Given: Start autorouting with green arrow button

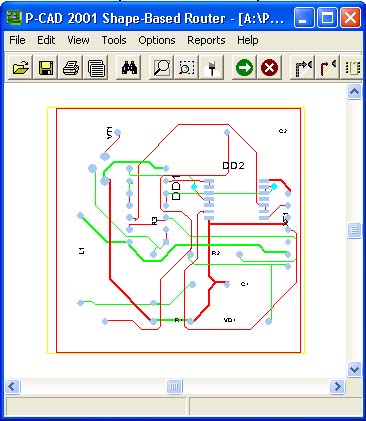Looking at the screenshot, I should pos(244,68).
